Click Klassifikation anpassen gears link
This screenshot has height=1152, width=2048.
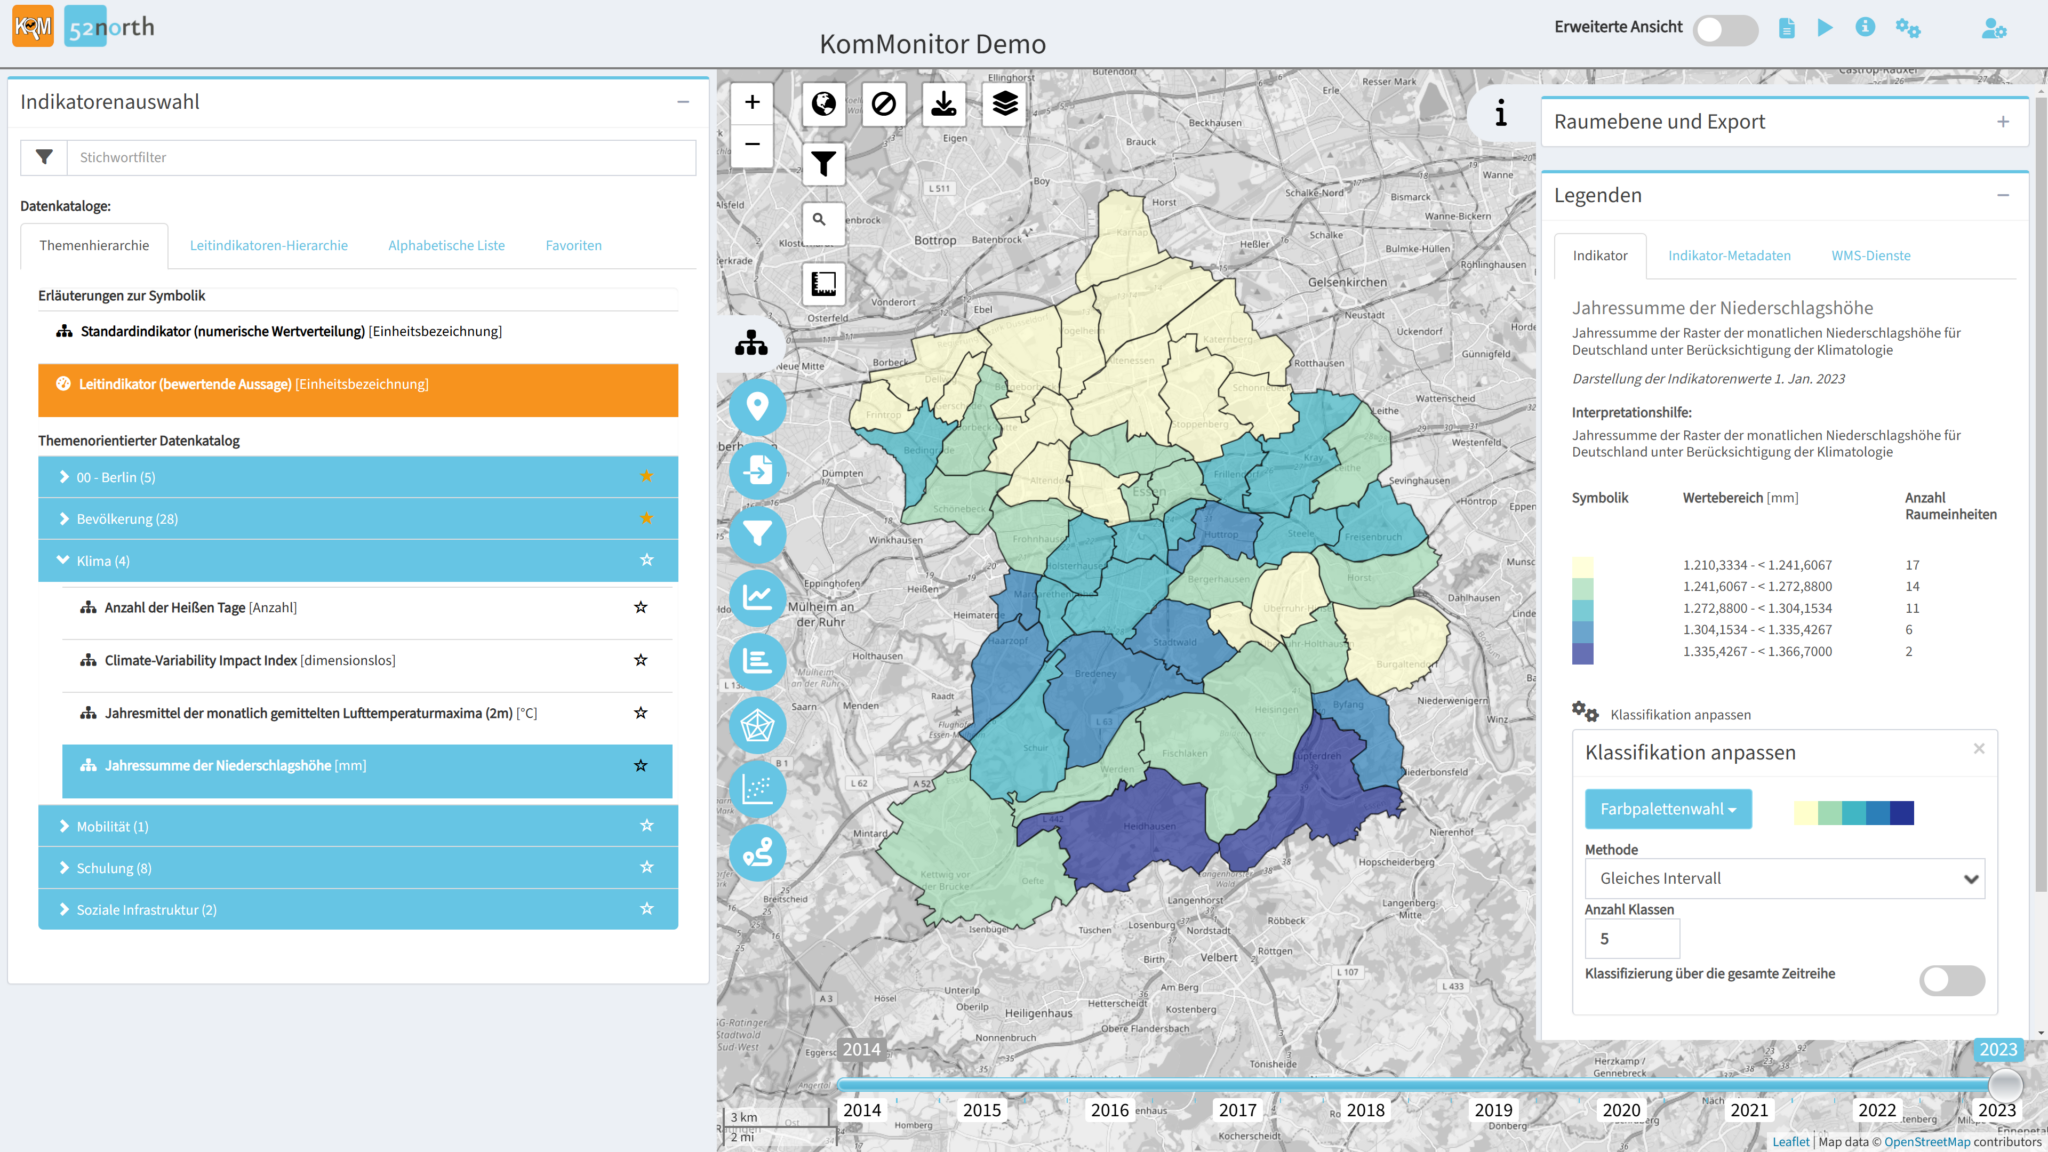pyautogui.click(x=1662, y=714)
